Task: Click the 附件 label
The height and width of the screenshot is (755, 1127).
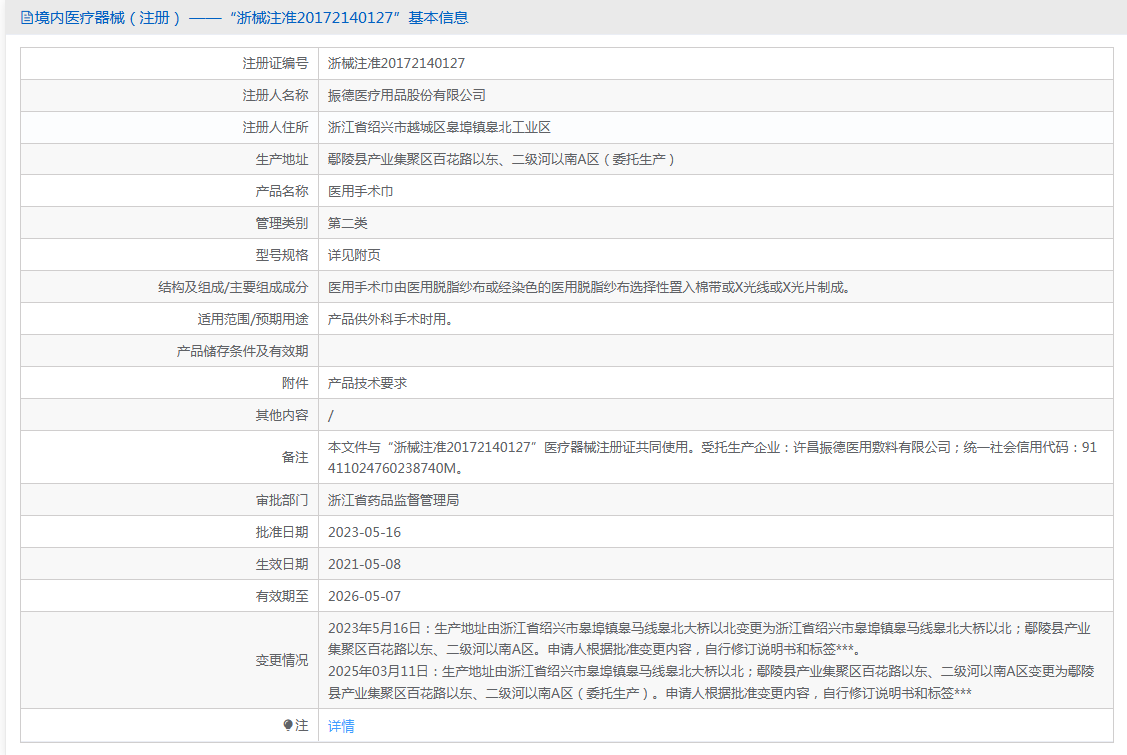Action: [x=295, y=383]
